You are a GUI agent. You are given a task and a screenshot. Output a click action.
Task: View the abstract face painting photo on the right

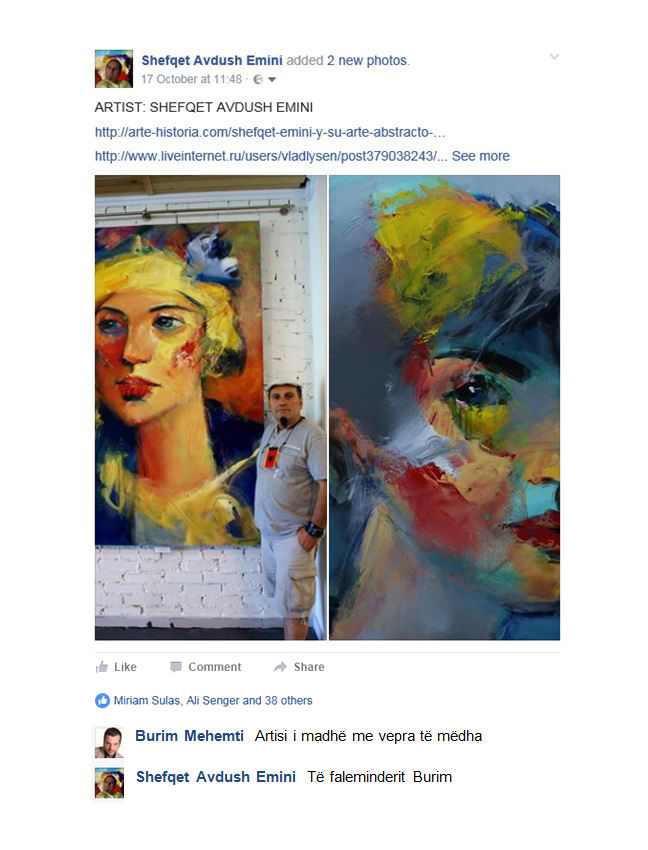point(445,408)
